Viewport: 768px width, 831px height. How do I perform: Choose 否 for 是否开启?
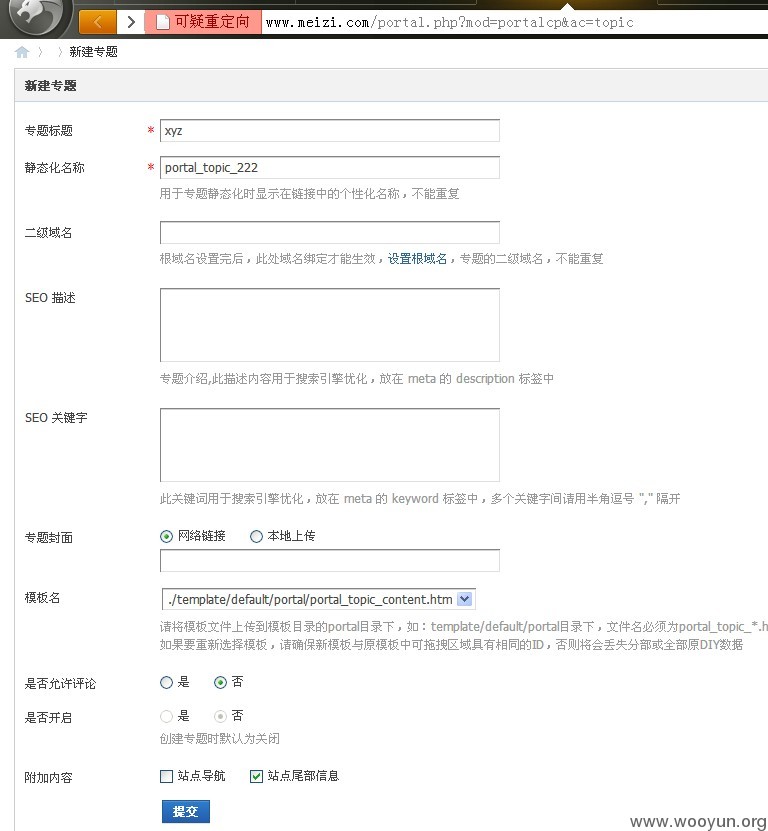[220, 717]
